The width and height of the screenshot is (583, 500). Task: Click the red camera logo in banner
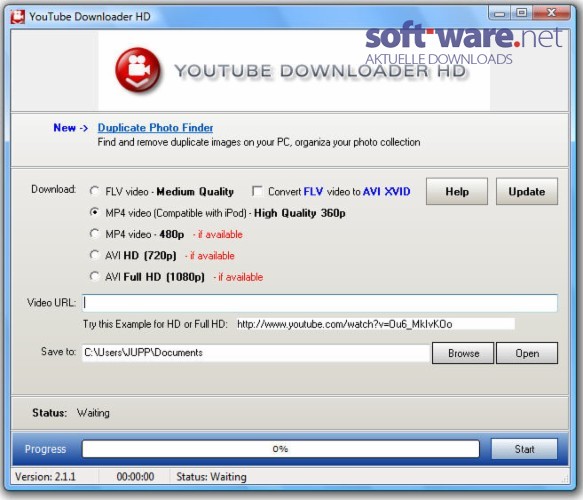click(x=138, y=70)
